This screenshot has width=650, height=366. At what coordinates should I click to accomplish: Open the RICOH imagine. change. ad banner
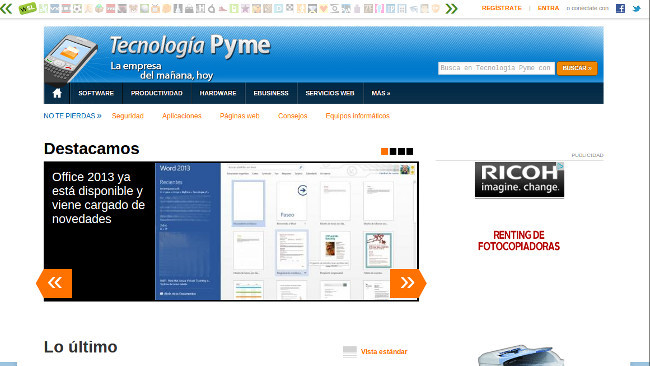[519, 180]
